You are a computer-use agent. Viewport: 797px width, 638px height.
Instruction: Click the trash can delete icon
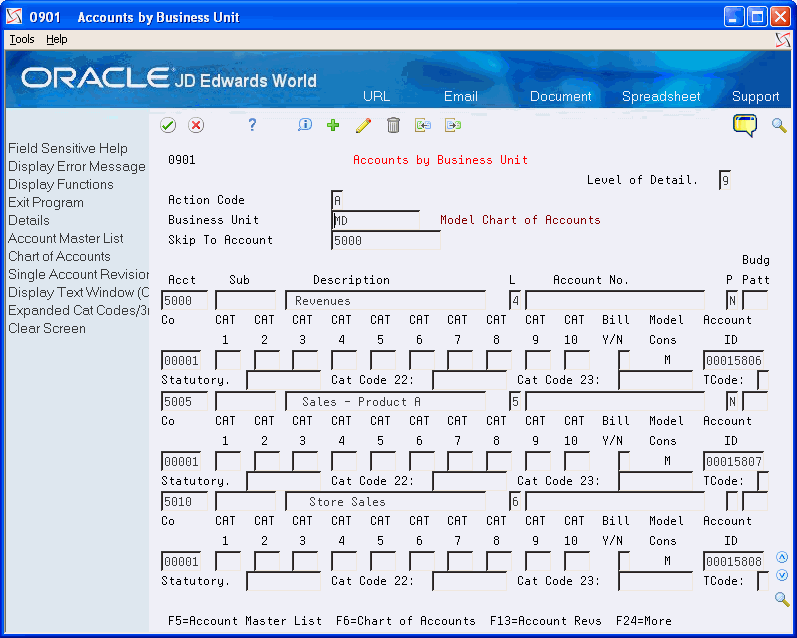pos(393,125)
